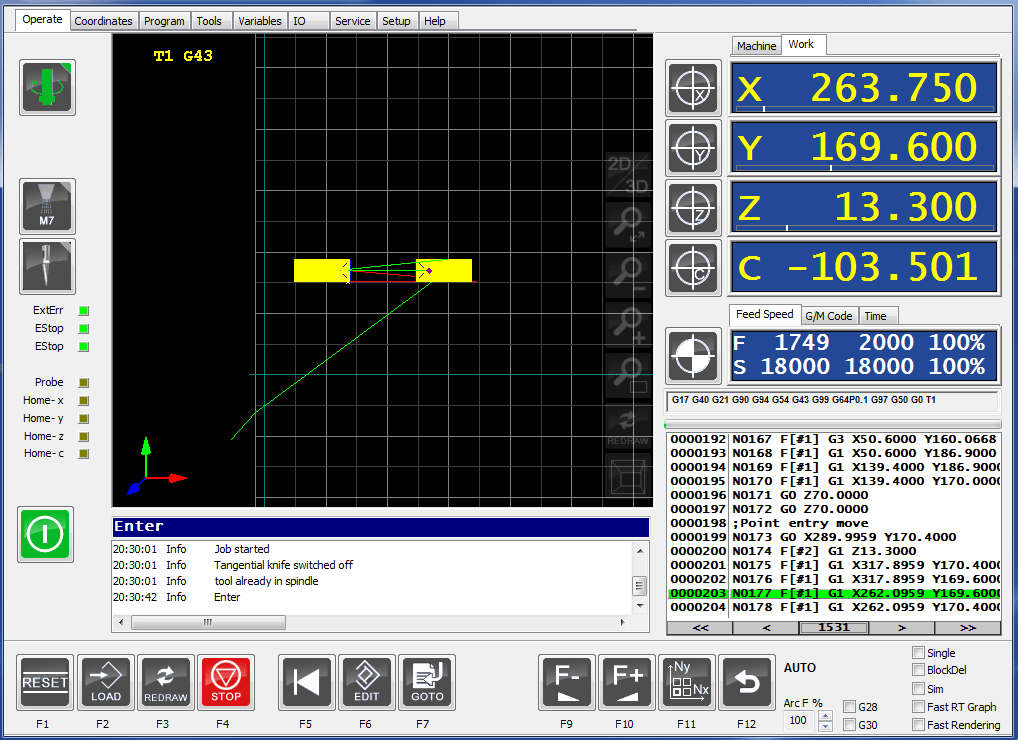
Task: Zero the X axis with its crosshair icon
Action: click(x=694, y=88)
